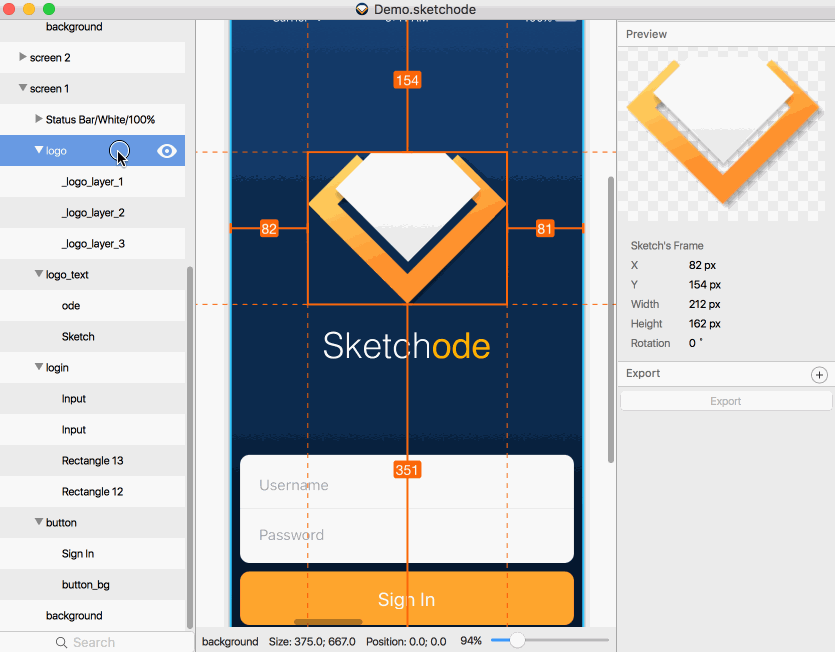Click the layer Search field
835x652 pixels.
point(97,642)
